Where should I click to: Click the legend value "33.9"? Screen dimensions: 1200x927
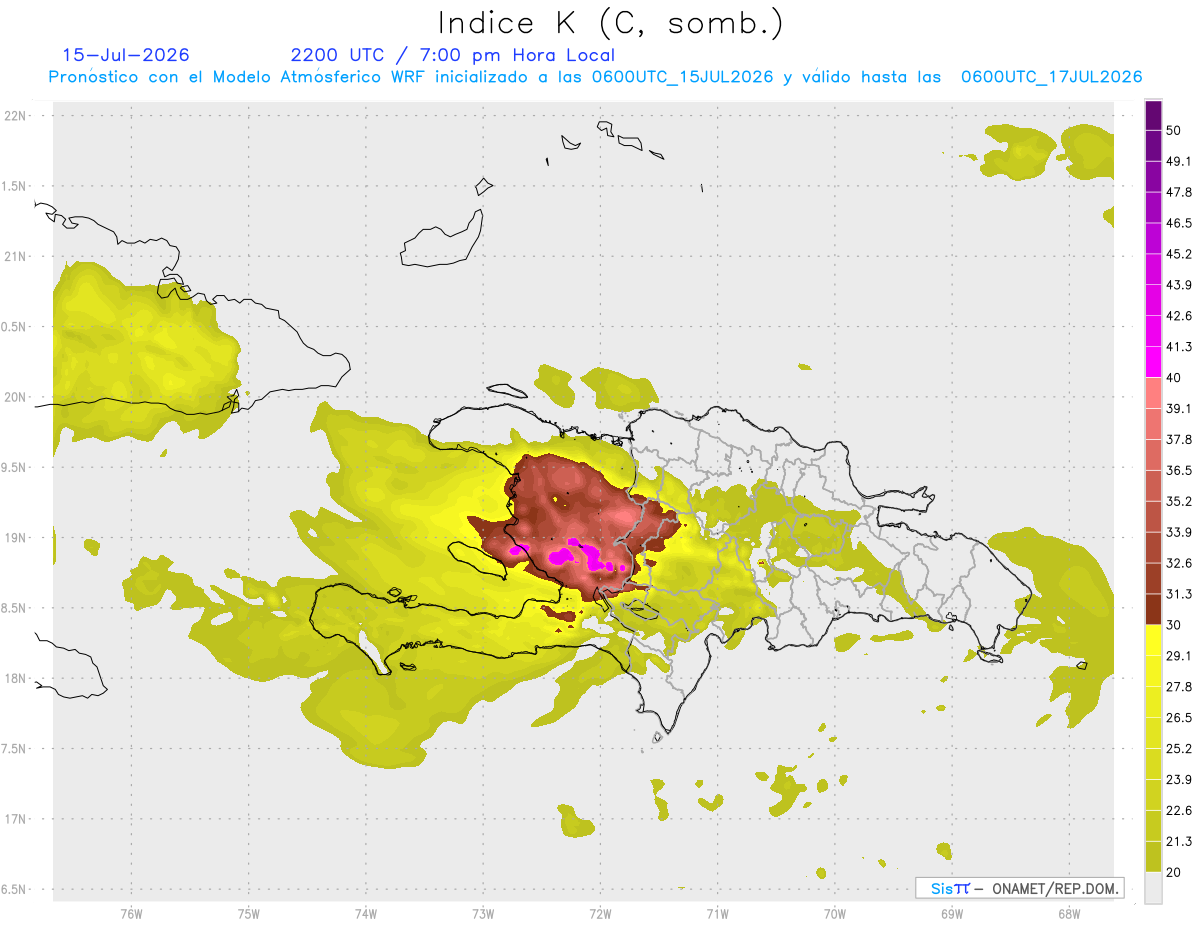pyautogui.click(x=1178, y=532)
